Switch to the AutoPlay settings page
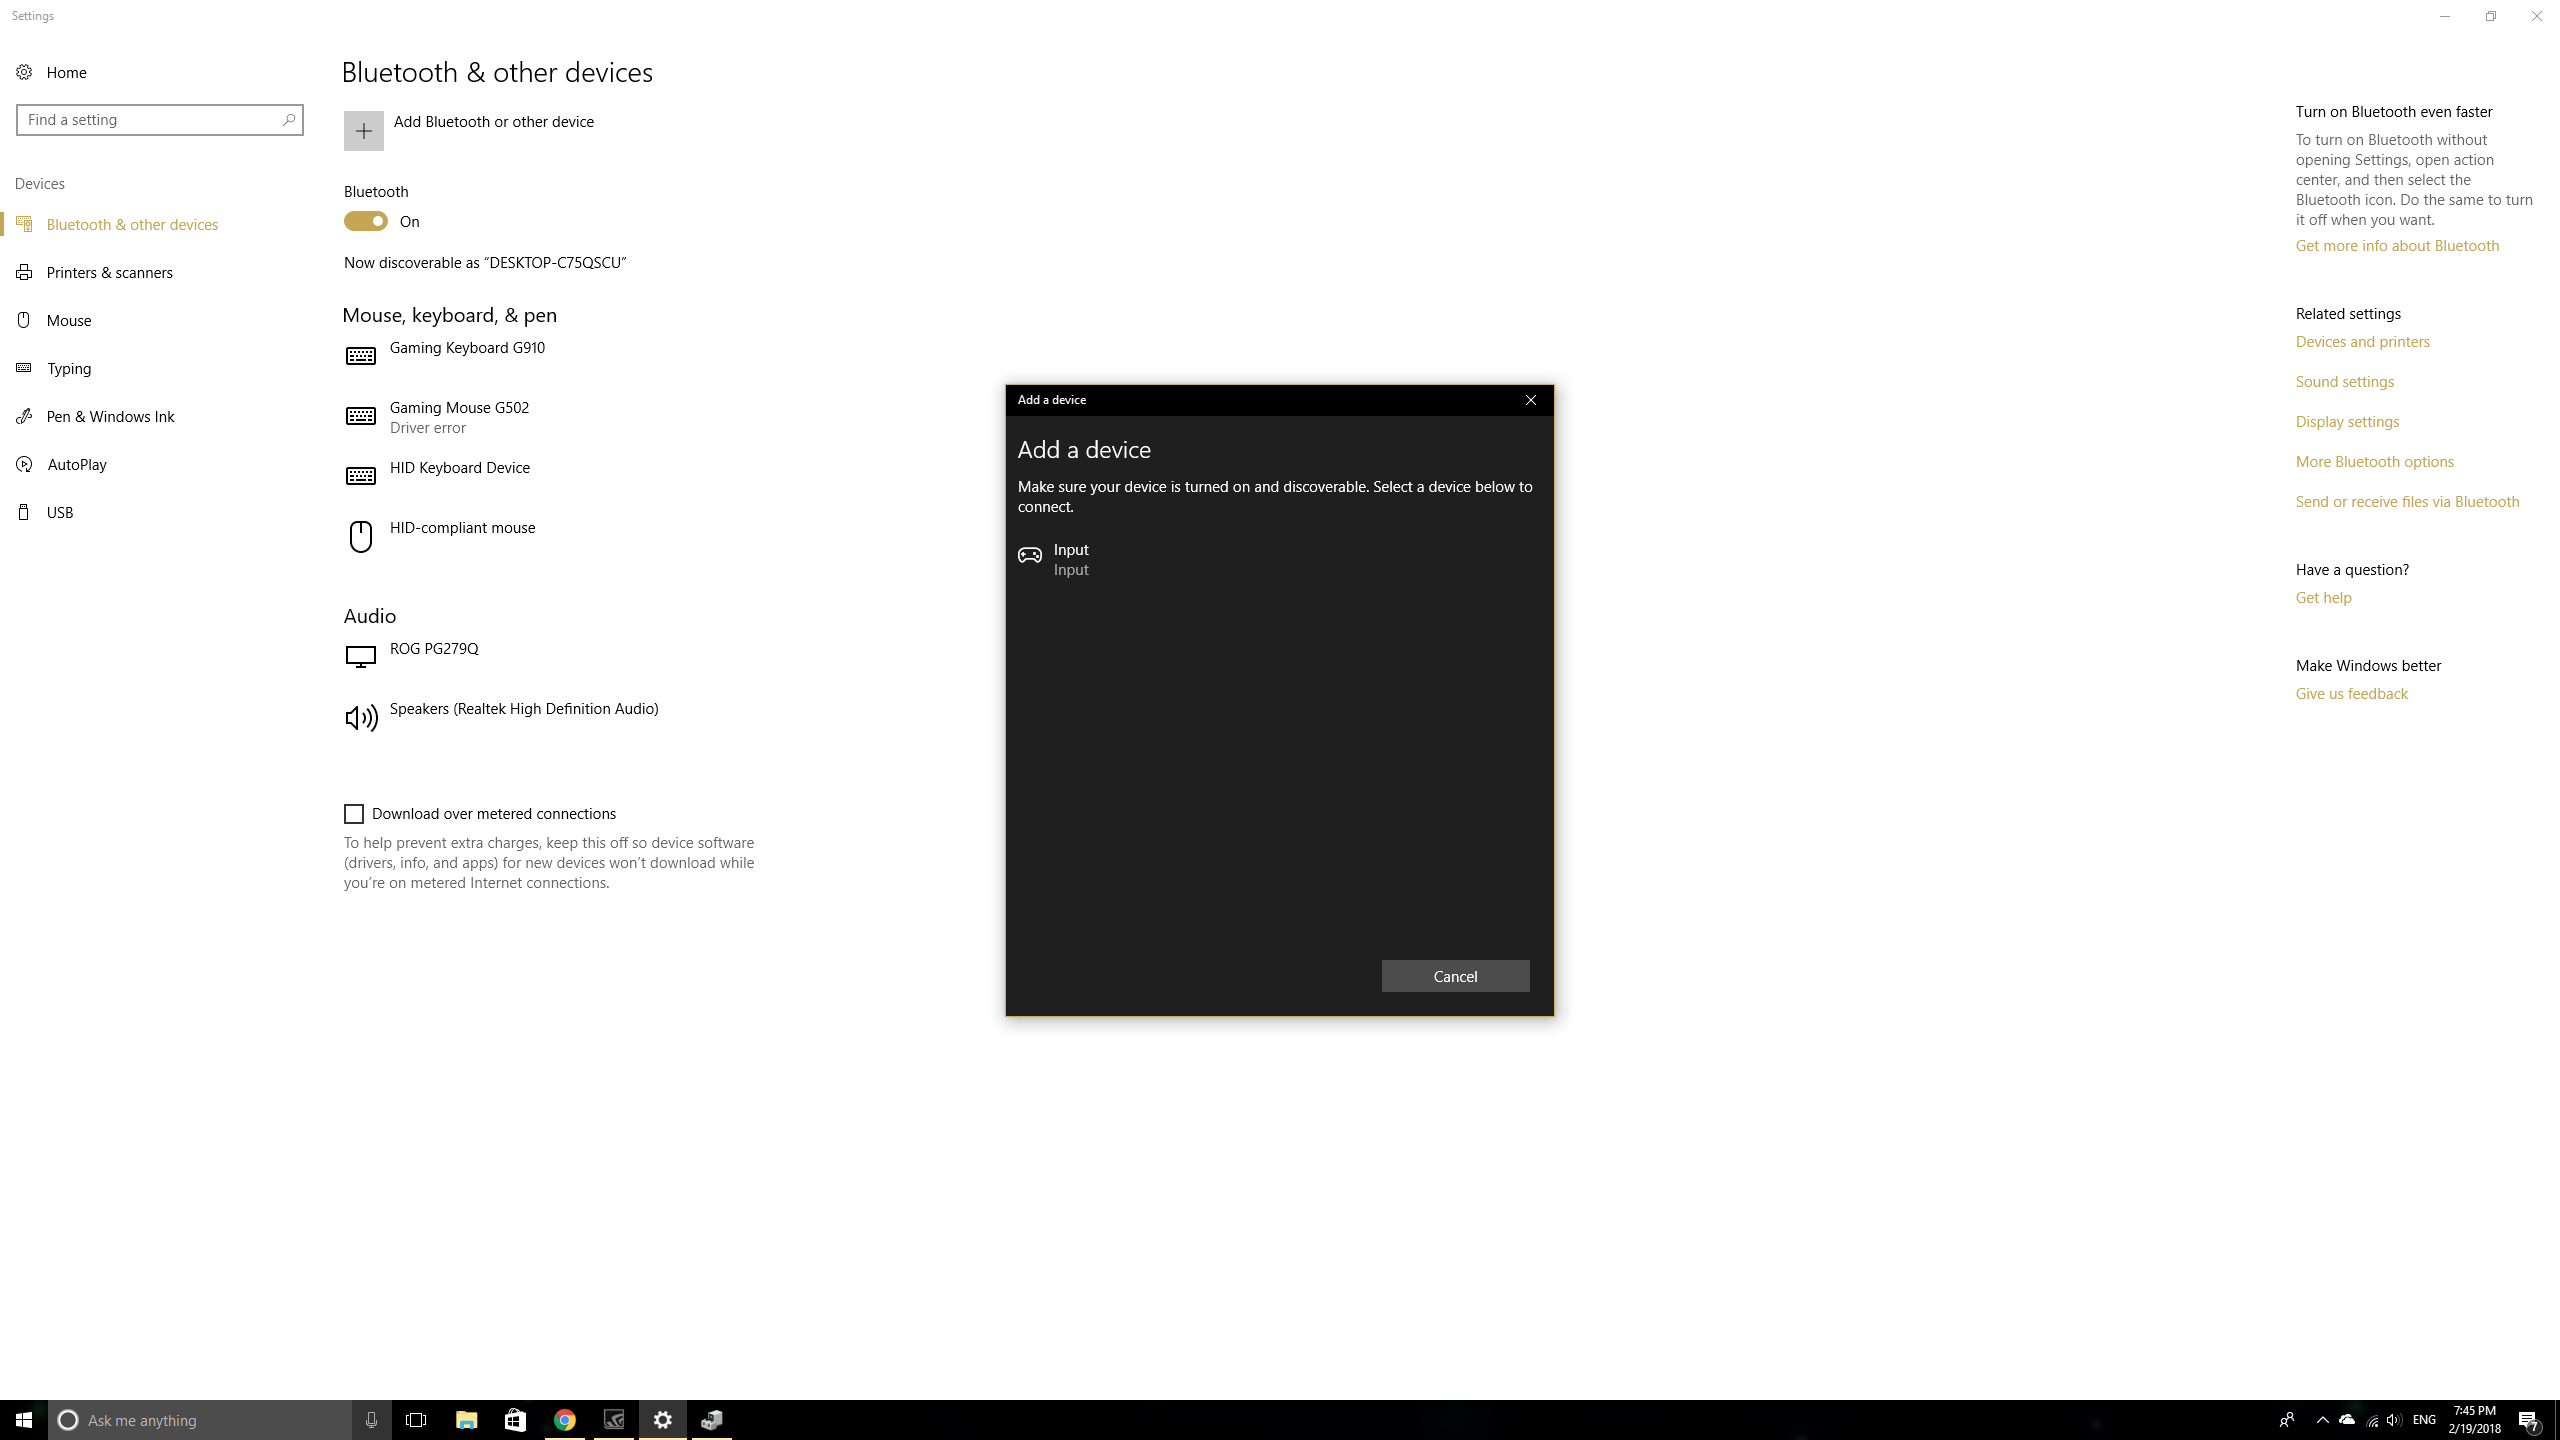This screenshot has height=1440, width=2560. click(76, 464)
